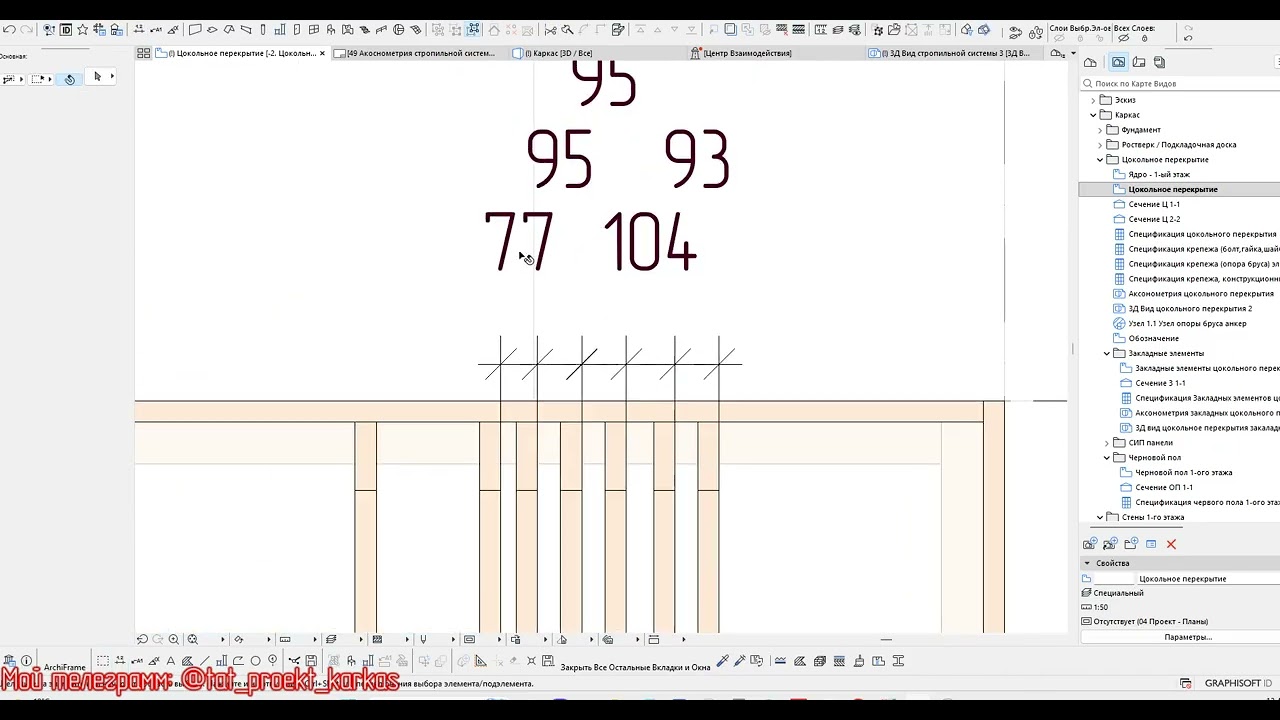Click the Undo arrow in top toolbar
Image resolution: width=1280 pixels, height=720 pixels.
[x=9, y=30]
